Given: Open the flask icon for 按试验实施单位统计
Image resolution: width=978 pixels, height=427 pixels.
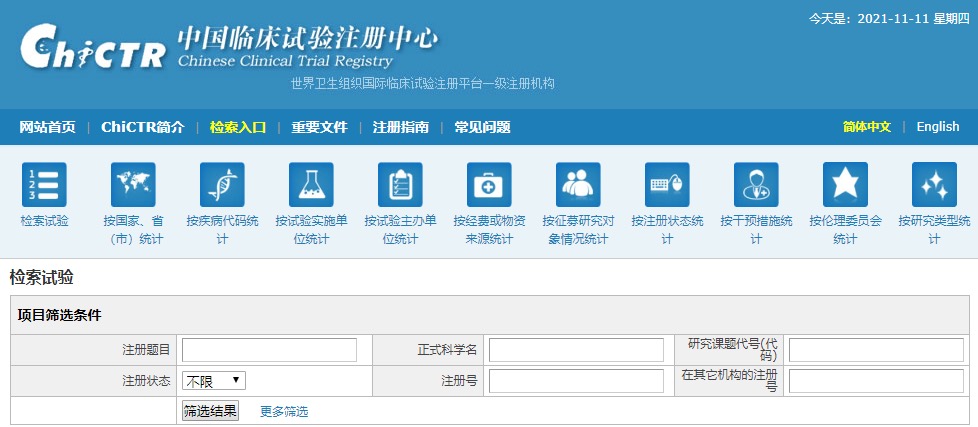Looking at the screenshot, I should click(x=311, y=185).
